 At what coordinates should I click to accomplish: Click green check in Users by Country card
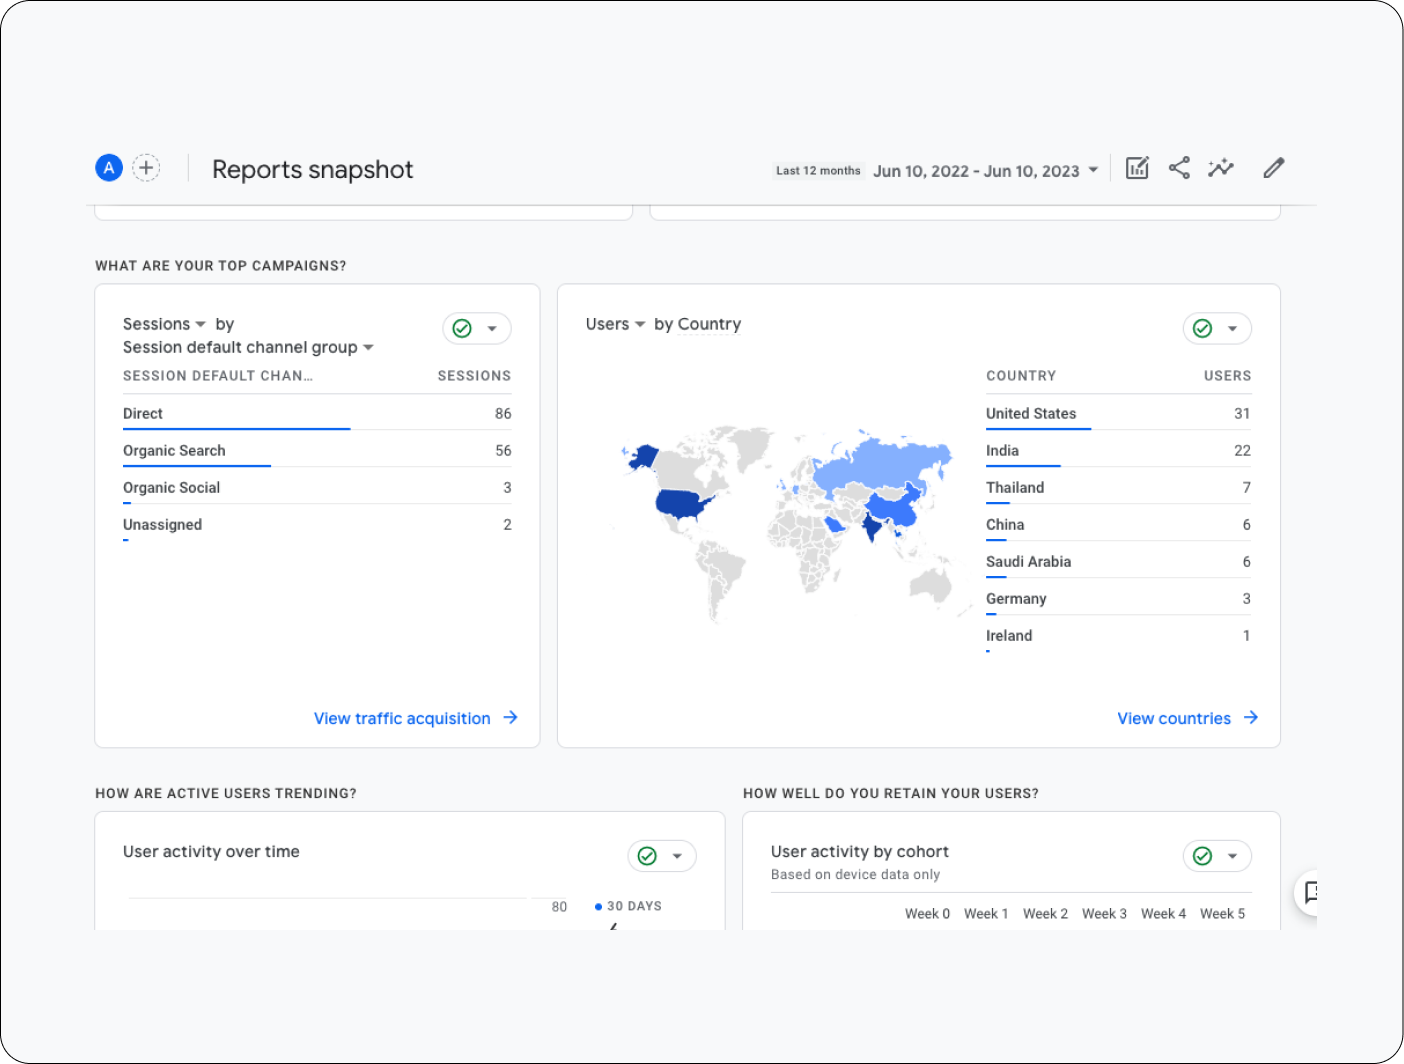1203,328
